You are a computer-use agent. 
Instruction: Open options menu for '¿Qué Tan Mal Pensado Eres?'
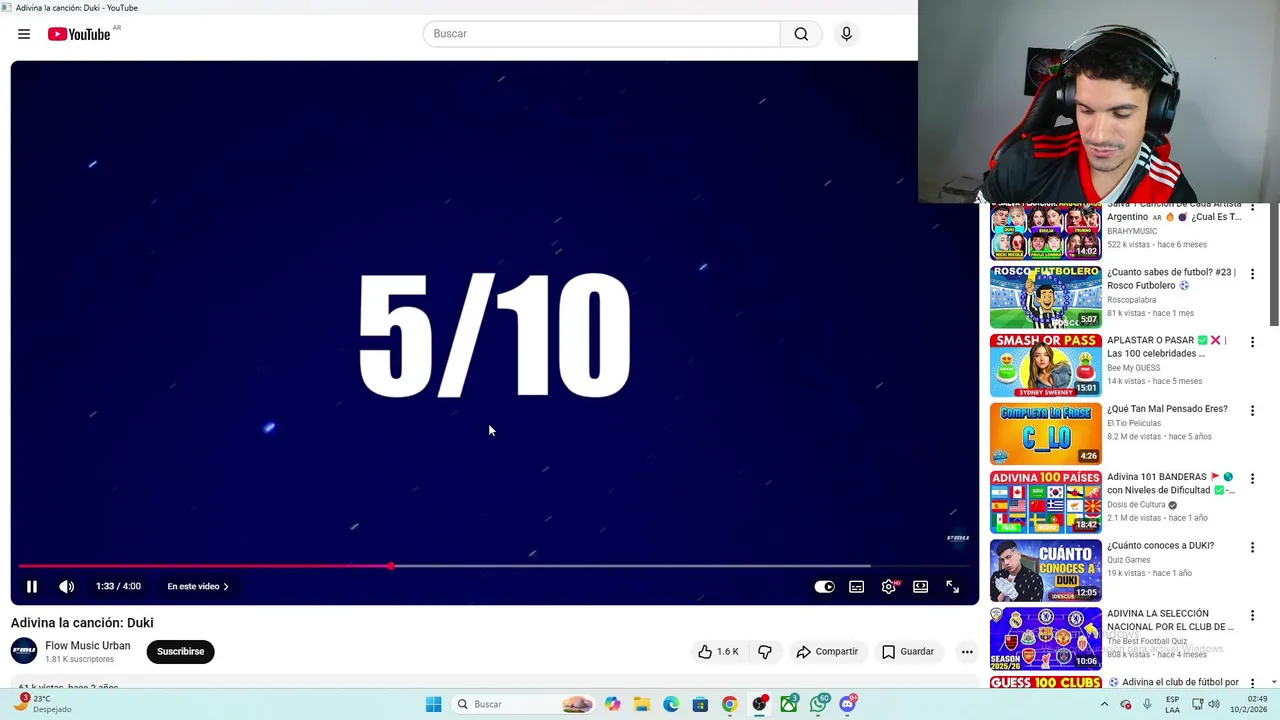(1252, 411)
